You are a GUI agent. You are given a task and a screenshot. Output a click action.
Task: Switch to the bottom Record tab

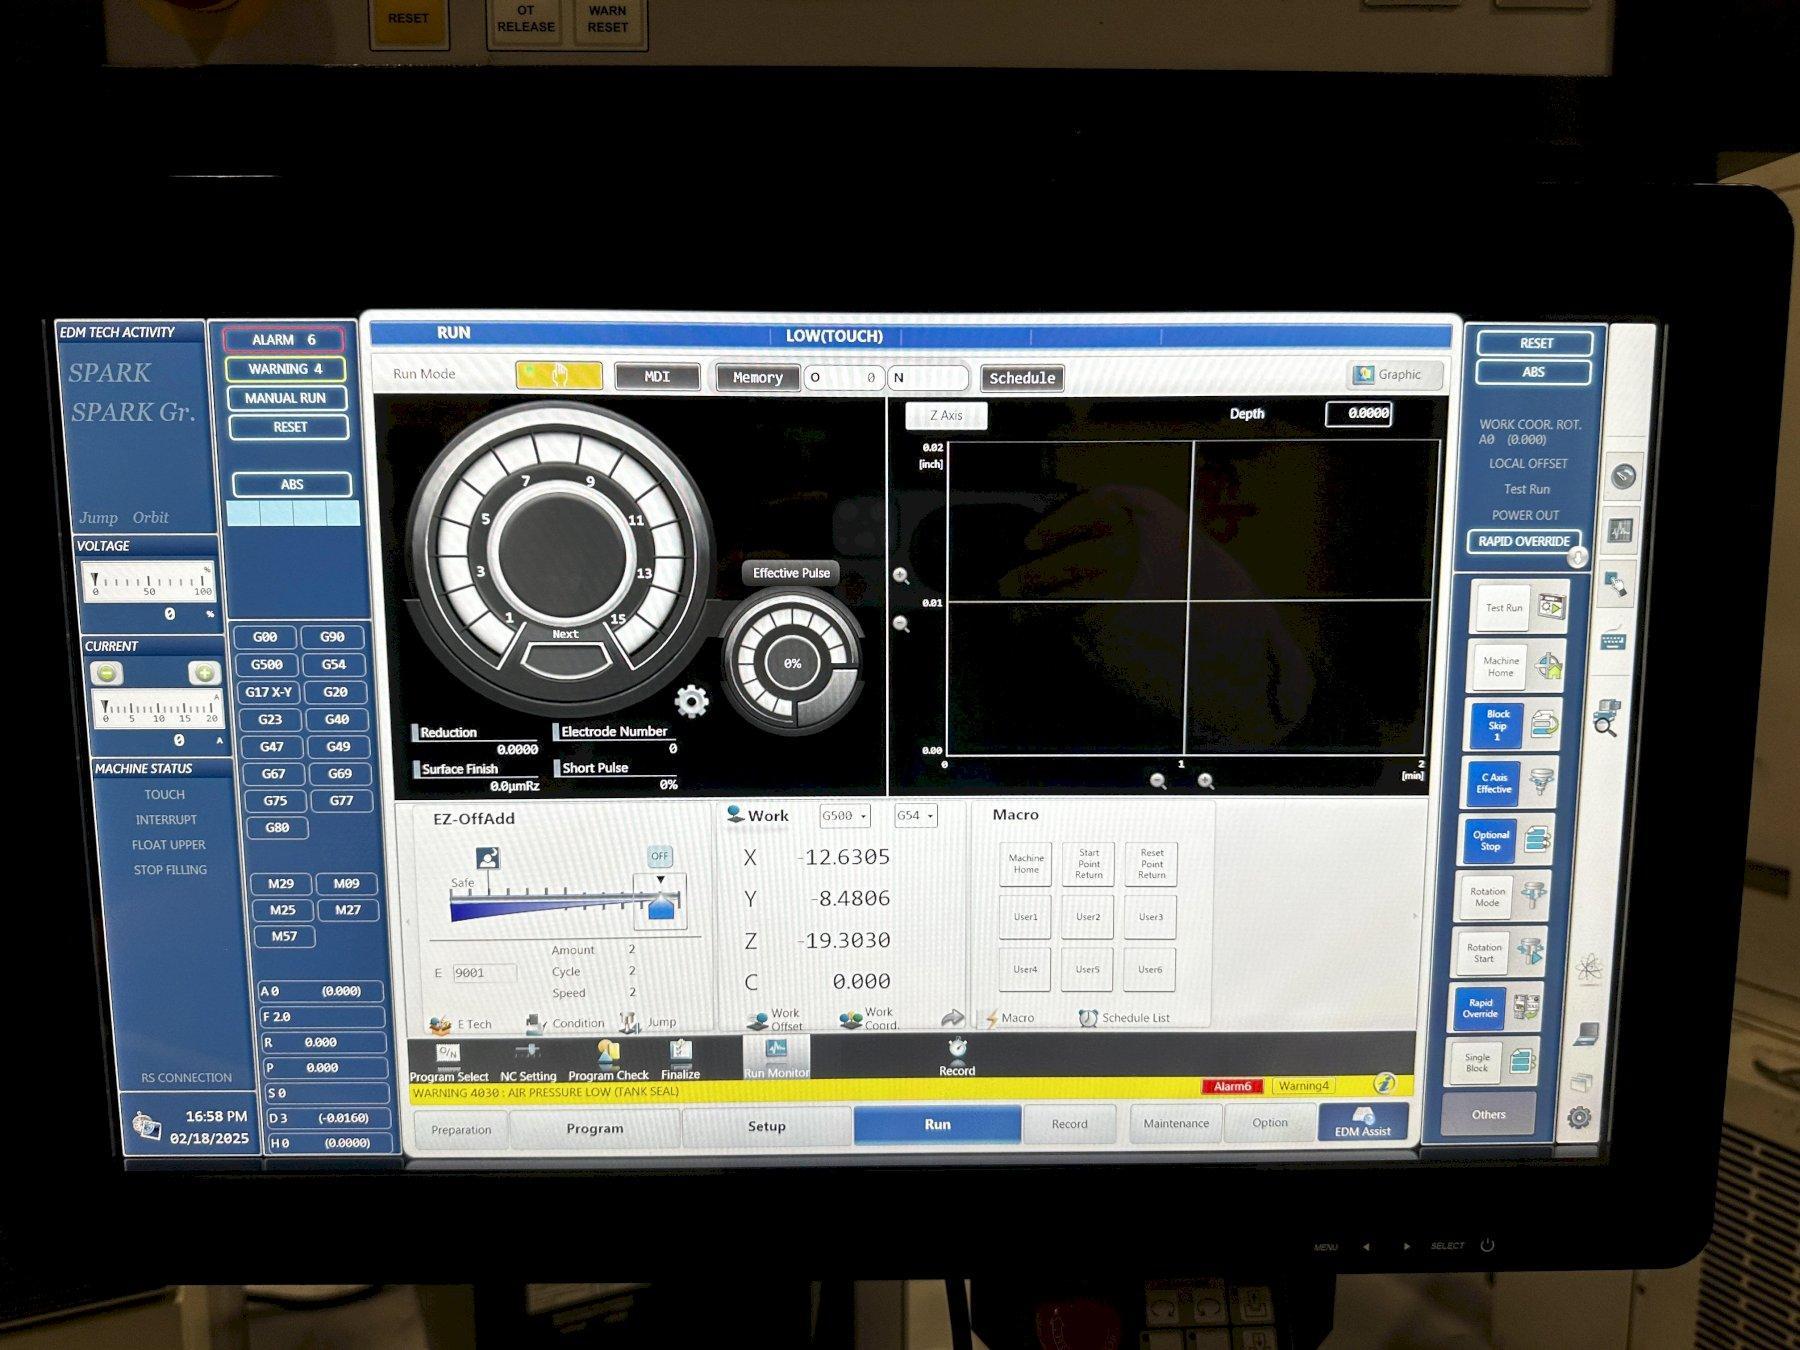click(1069, 1123)
